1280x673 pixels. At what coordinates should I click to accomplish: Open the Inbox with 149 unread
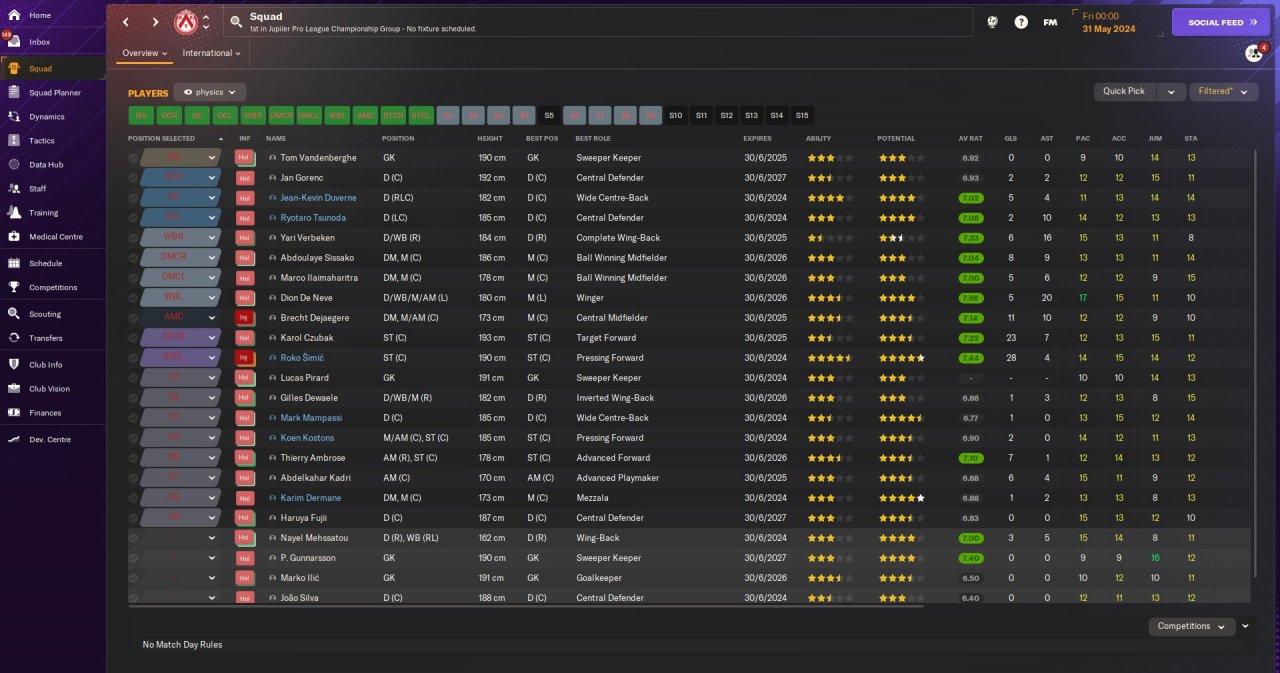tap(40, 42)
